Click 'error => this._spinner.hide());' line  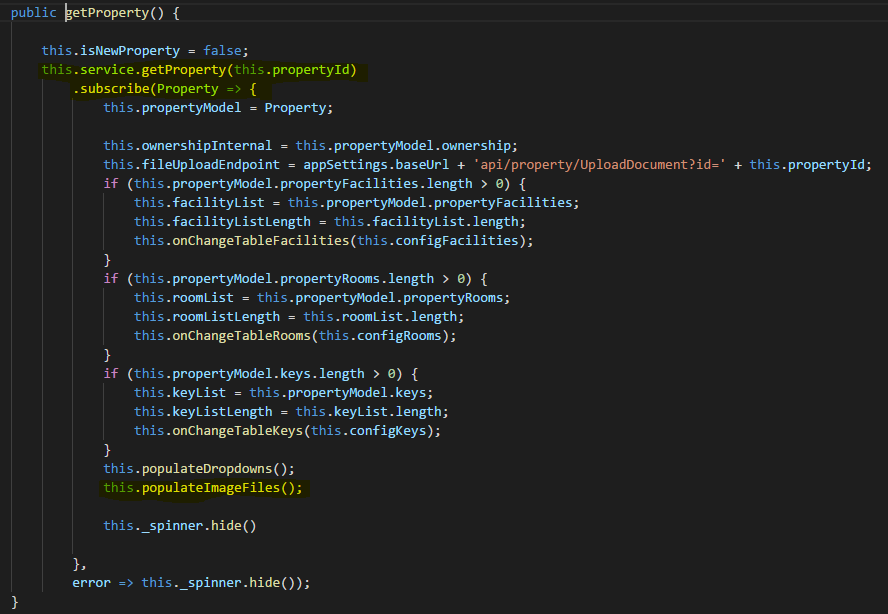point(191,583)
